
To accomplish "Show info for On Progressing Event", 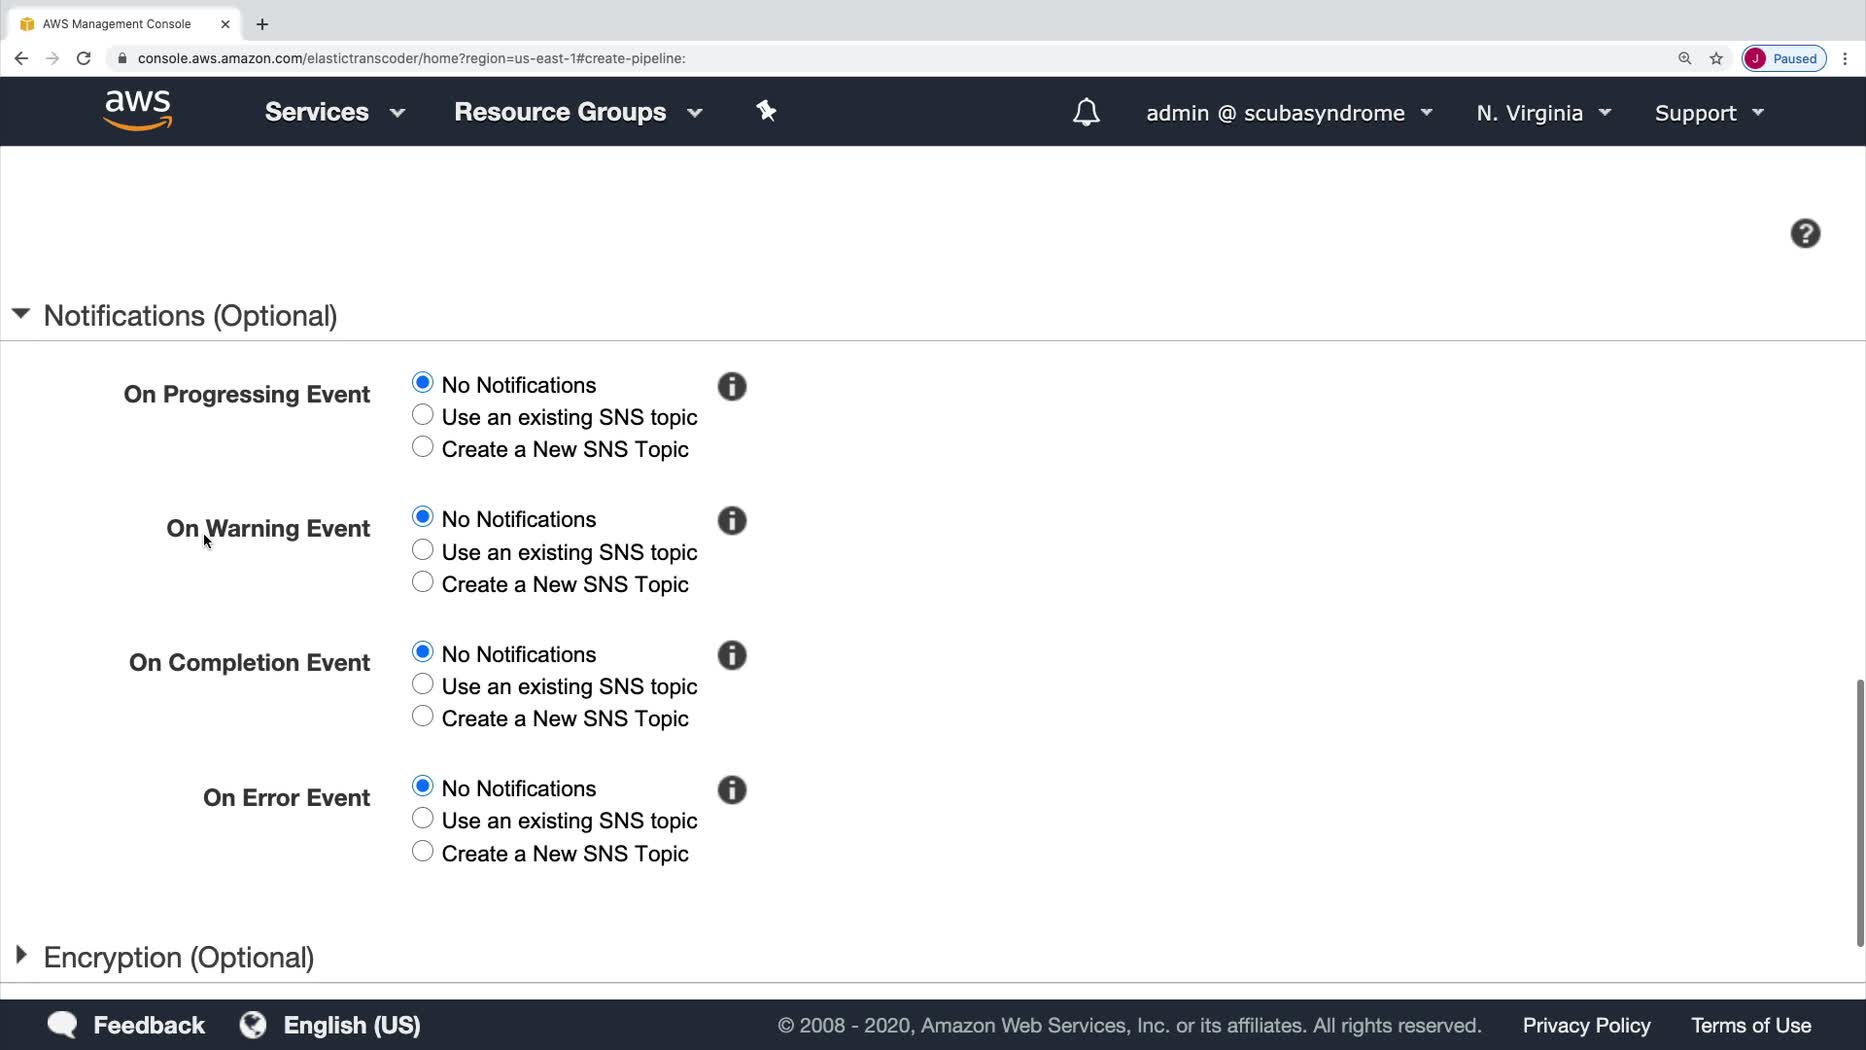I will click(732, 387).
